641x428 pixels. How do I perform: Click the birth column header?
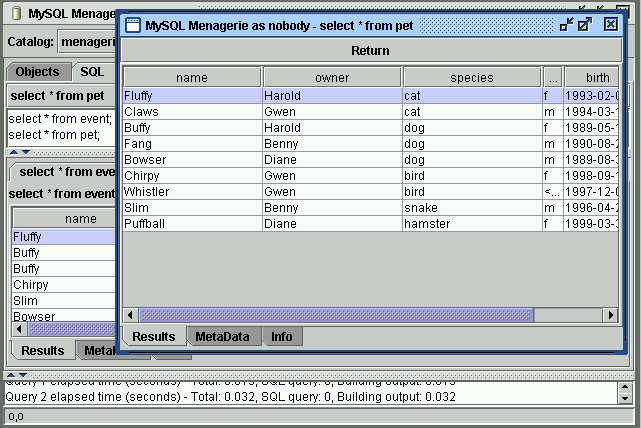591,77
